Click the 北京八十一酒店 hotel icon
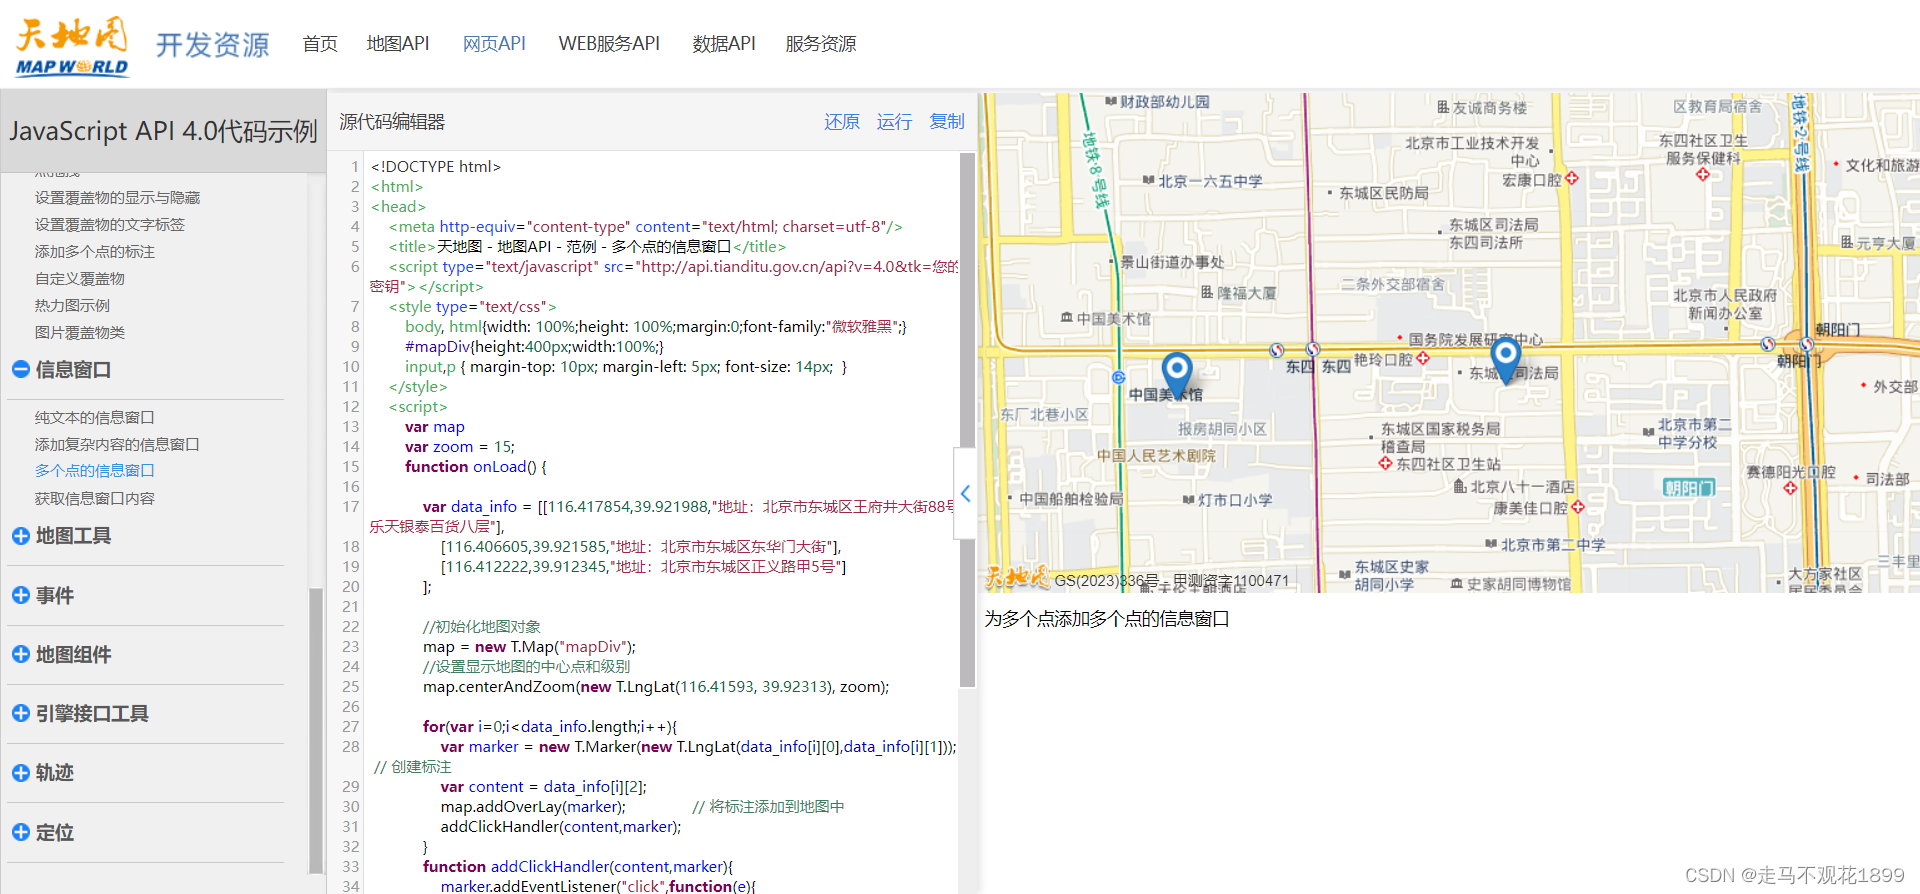Screen dimensions: 1920x894 click(1460, 486)
